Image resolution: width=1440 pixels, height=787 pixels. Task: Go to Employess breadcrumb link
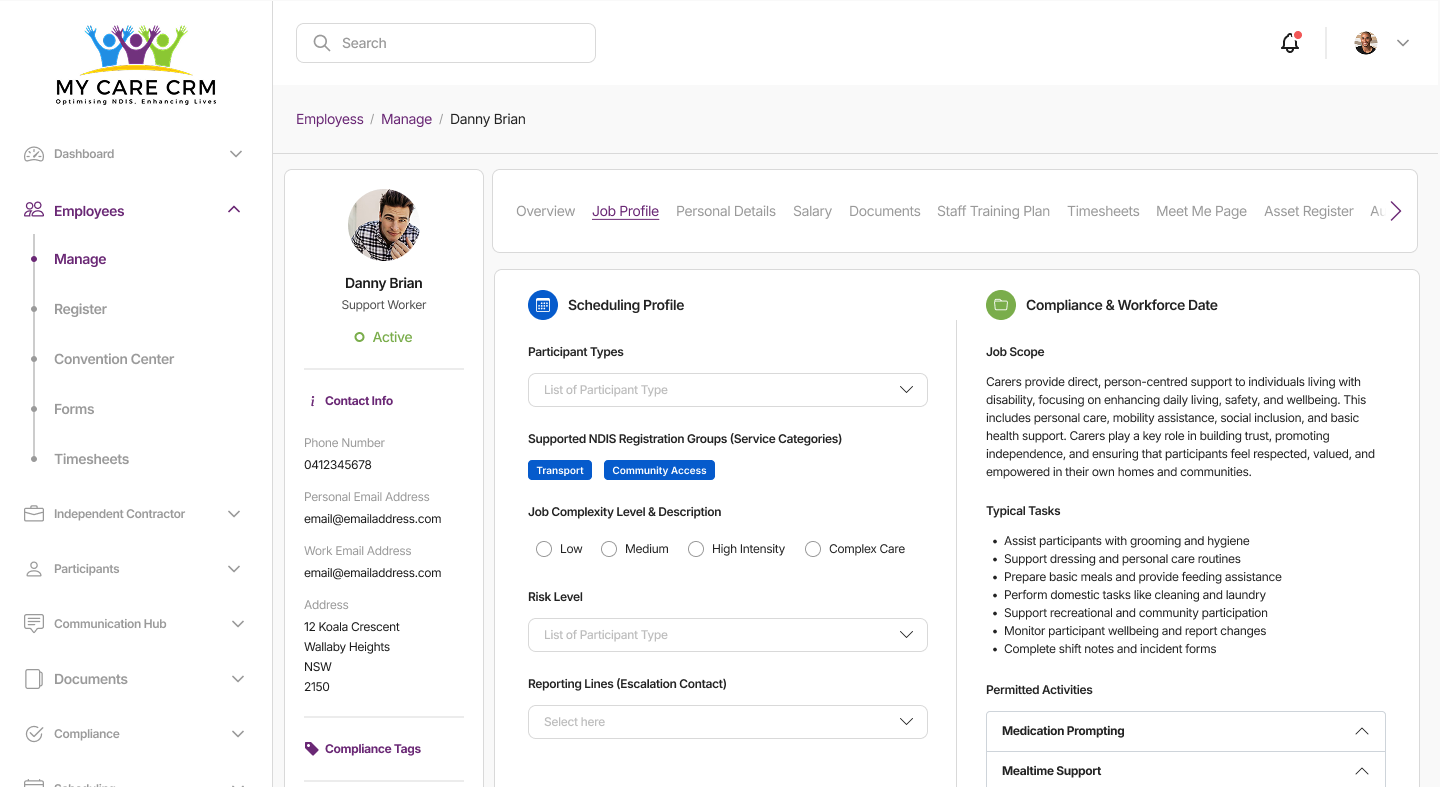(330, 119)
